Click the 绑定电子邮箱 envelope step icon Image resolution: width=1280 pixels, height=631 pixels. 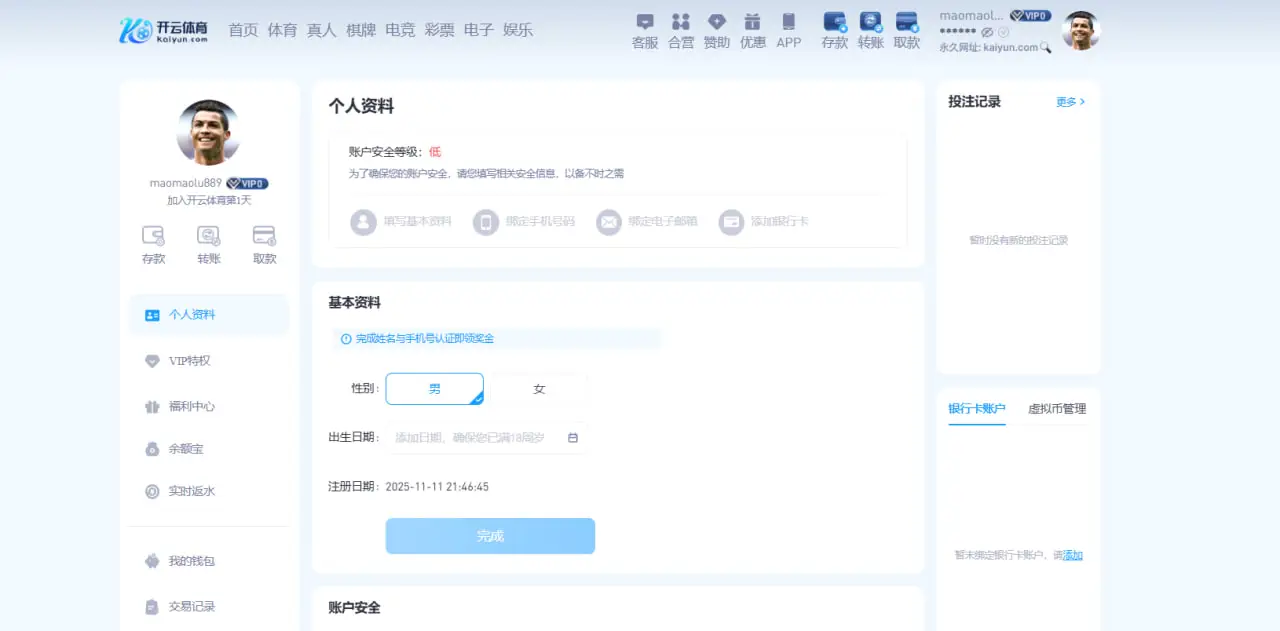[x=609, y=221]
